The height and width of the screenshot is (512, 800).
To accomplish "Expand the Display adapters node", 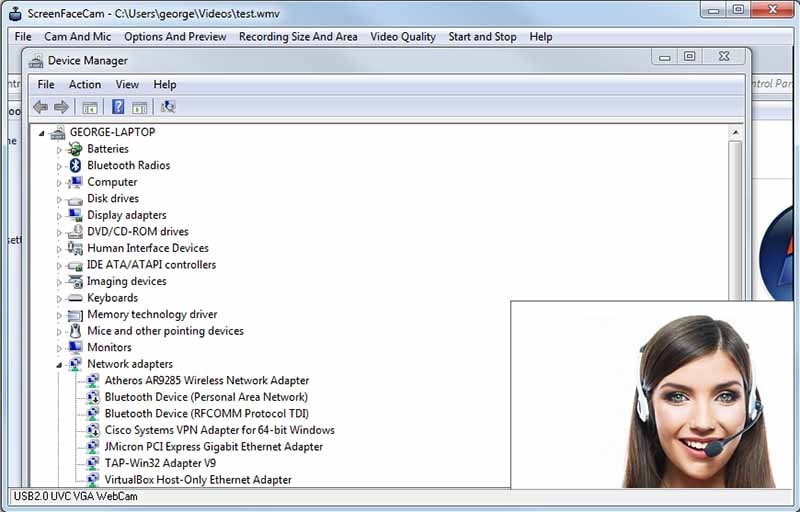I will point(59,216).
